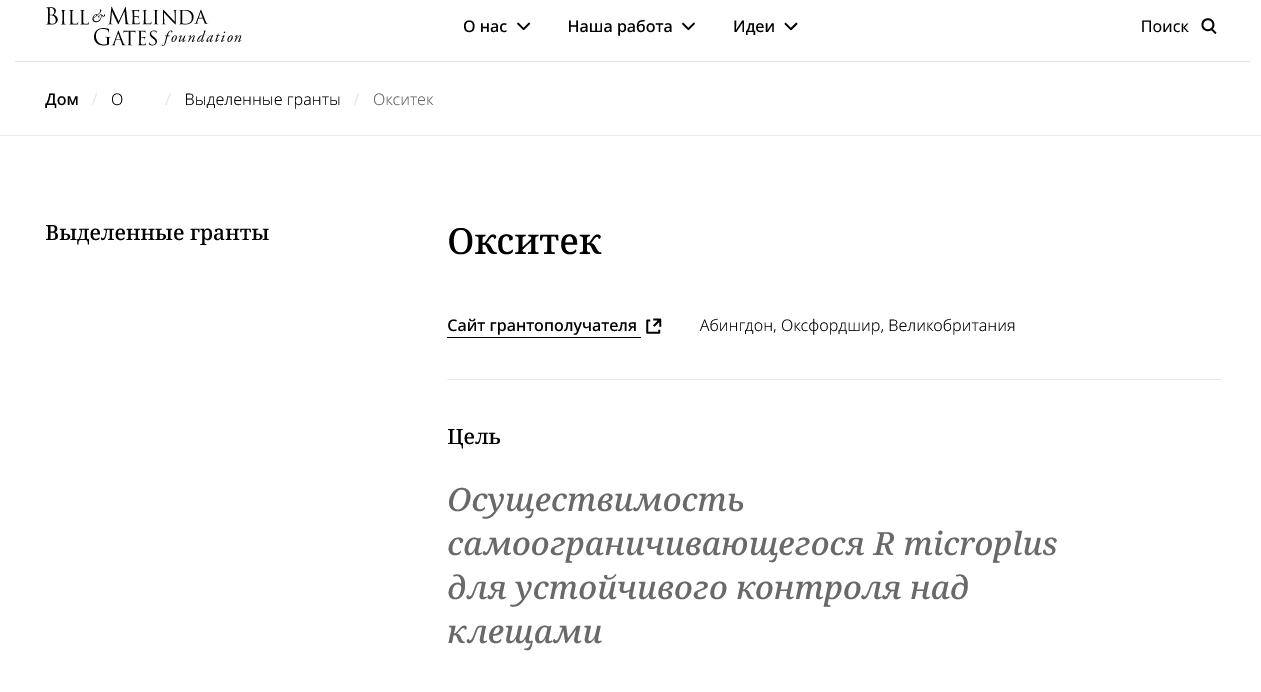Open the Bill & Melinda Gates Foundation logo

pyautogui.click(x=144, y=27)
